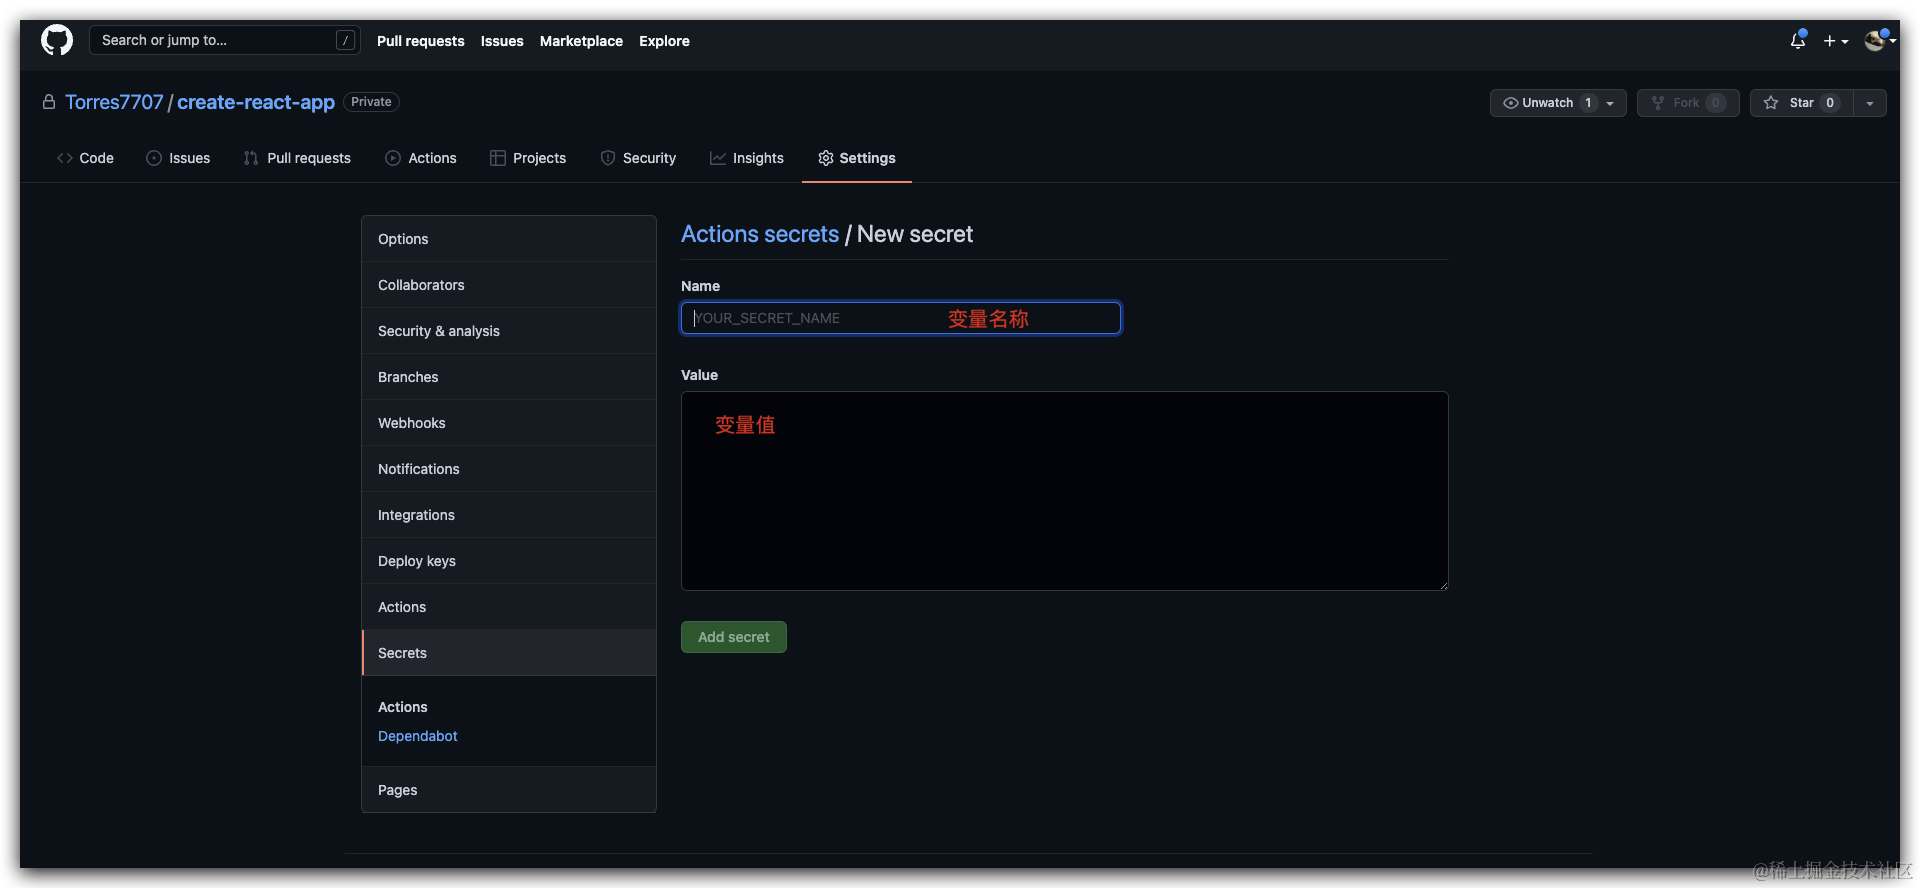Open the Code tab
Viewport: 1920px width, 888px height.
pos(85,158)
